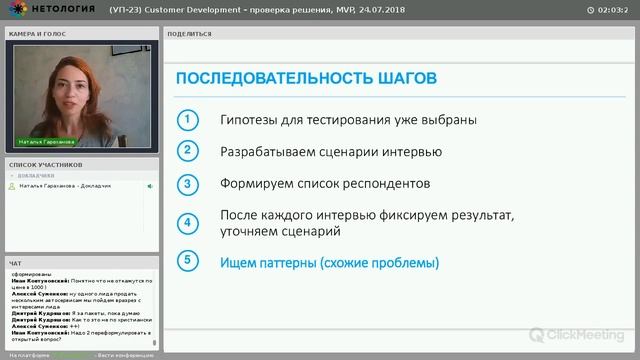The width and height of the screenshot is (640, 360).
Task: Click the chat message mentioning 1000
Action: coord(82,284)
